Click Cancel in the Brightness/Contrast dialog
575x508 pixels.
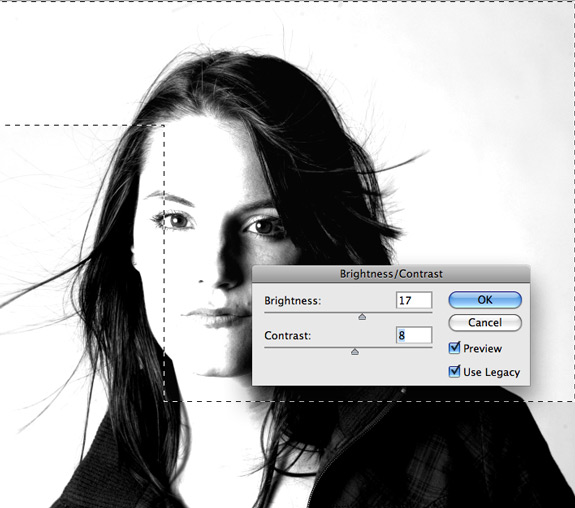tap(485, 322)
